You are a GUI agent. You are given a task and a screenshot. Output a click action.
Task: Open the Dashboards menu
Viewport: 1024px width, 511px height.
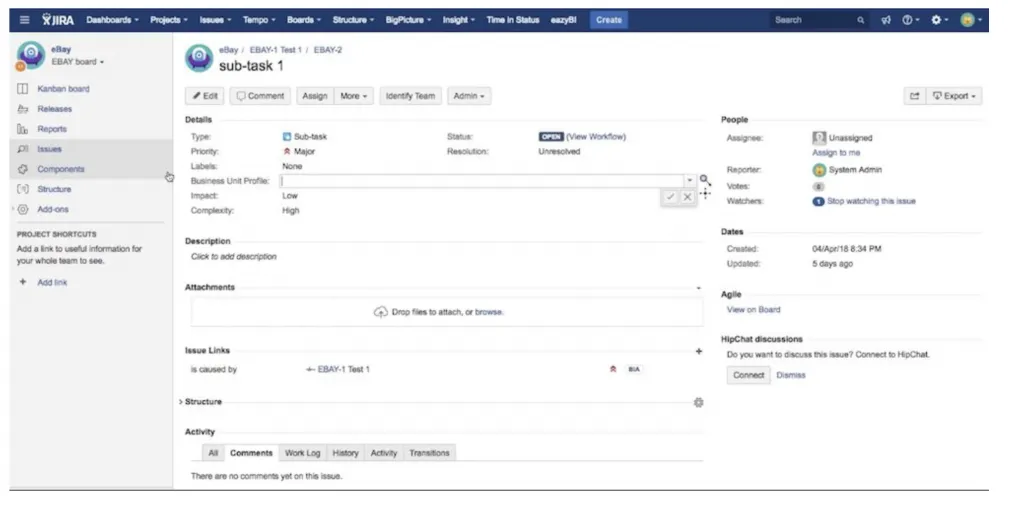click(112, 20)
